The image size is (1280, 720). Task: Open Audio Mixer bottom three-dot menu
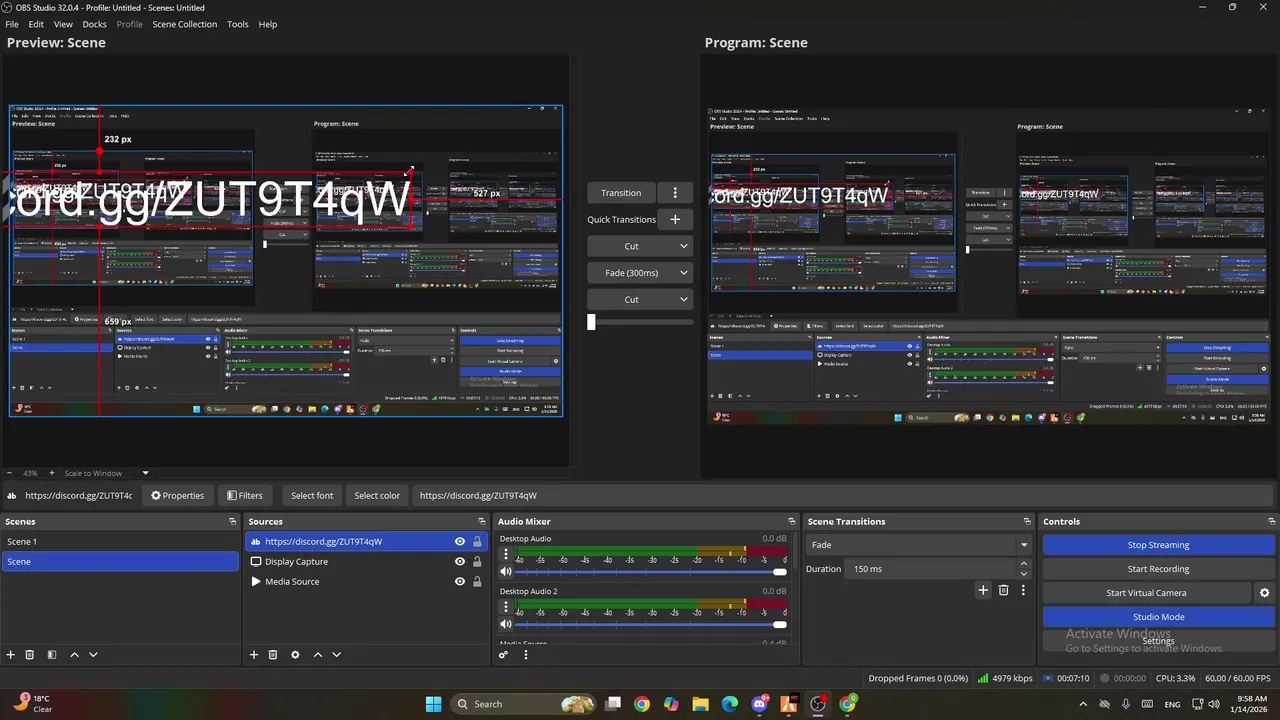click(x=526, y=655)
